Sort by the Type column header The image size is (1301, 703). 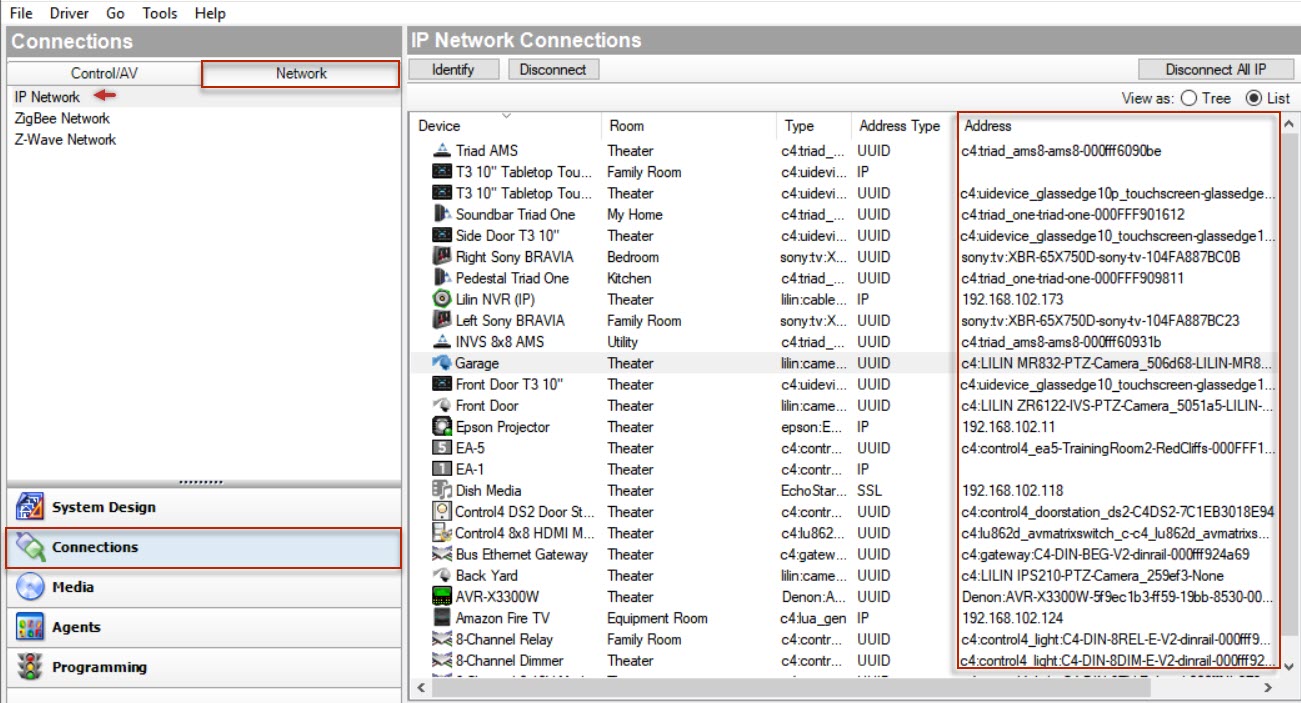(813, 126)
